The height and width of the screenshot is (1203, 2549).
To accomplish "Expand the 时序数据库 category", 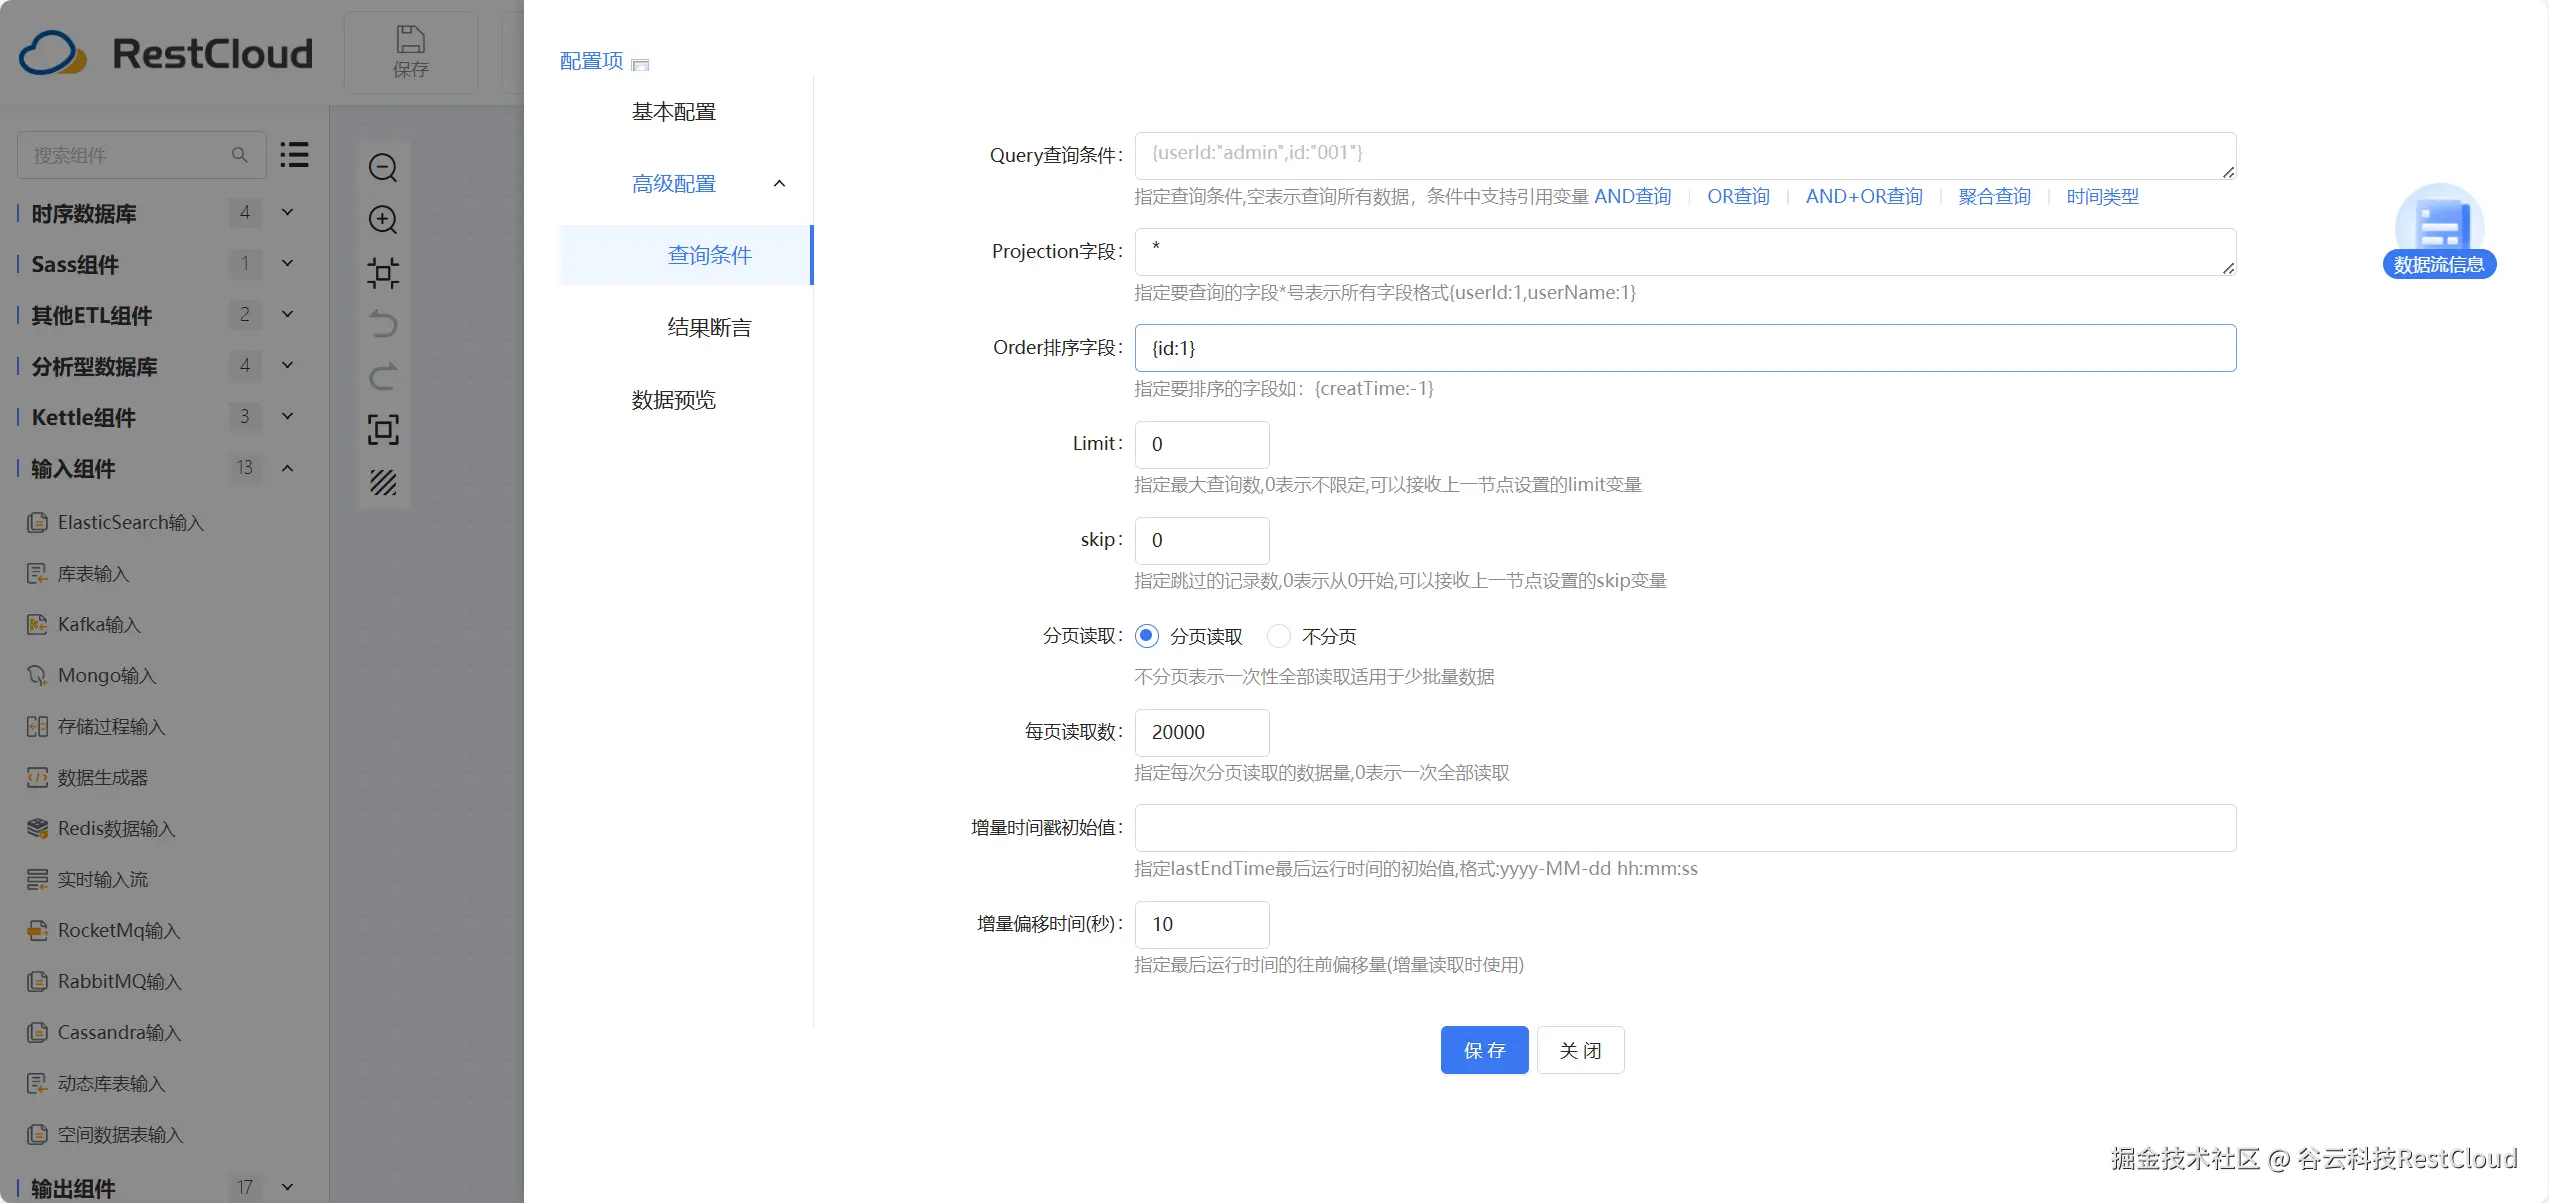I will (287, 212).
